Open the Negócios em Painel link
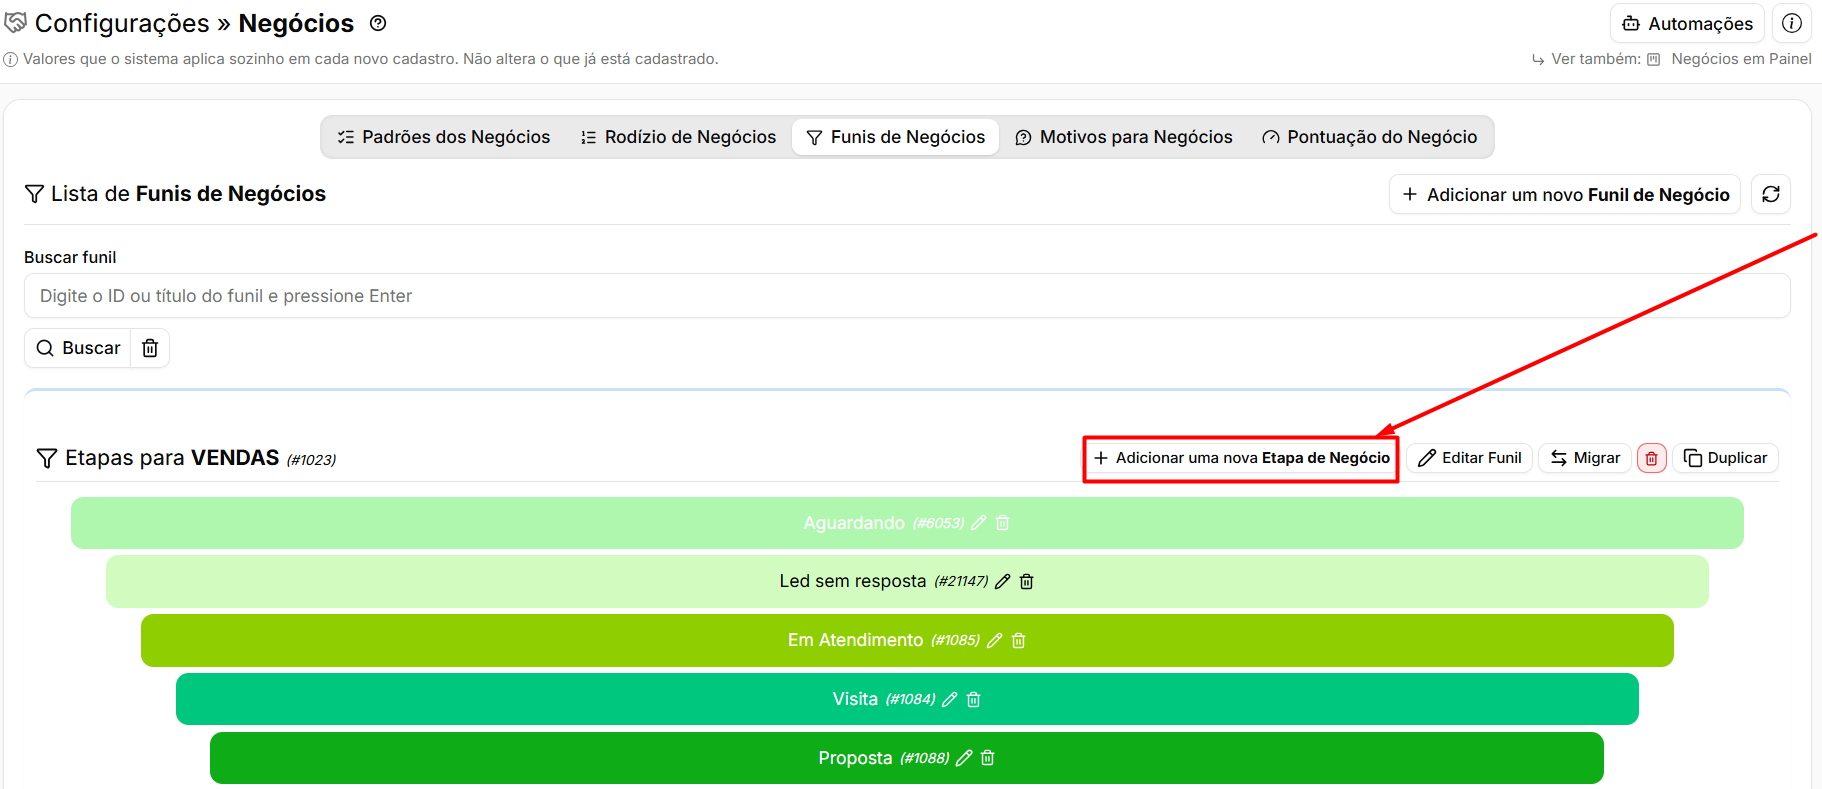This screenshot has width=1822, height=789. click(x=1741, y=59)
